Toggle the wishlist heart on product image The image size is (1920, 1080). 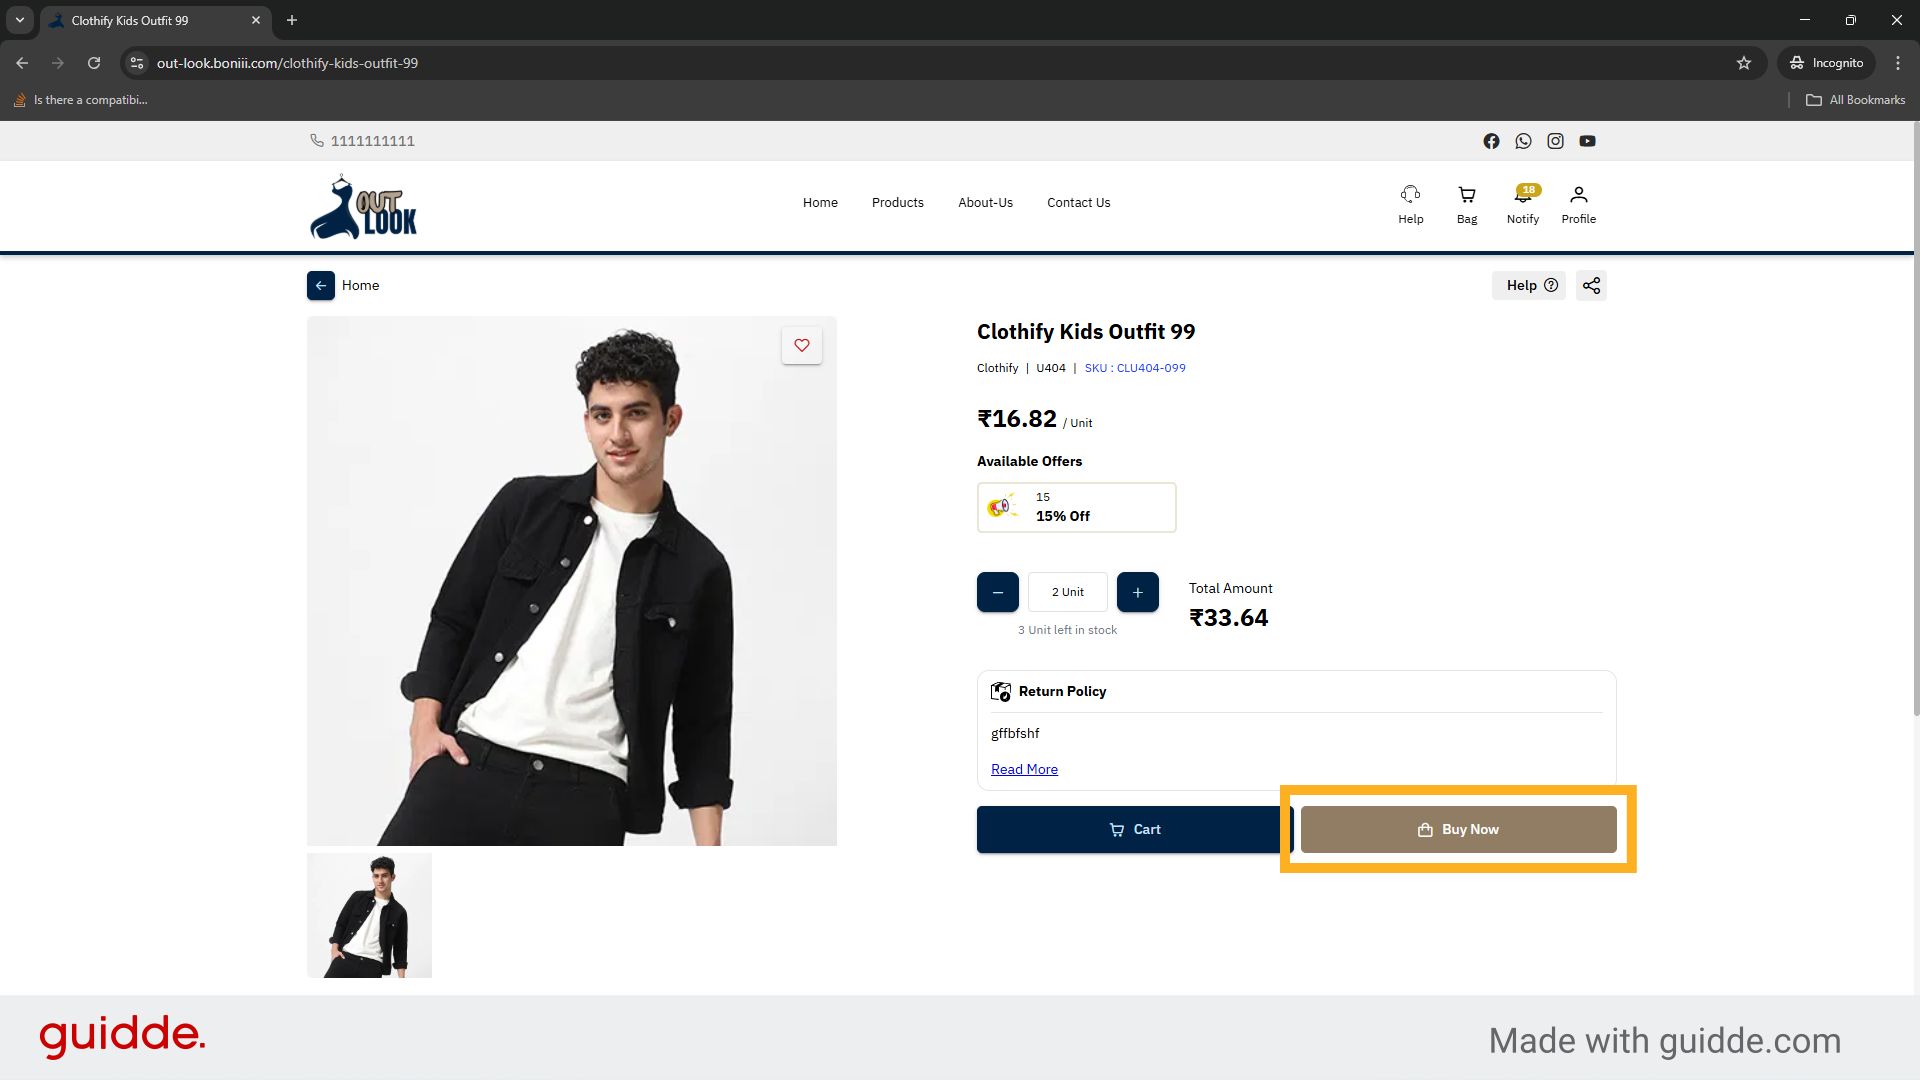click(x=802, y=346)
